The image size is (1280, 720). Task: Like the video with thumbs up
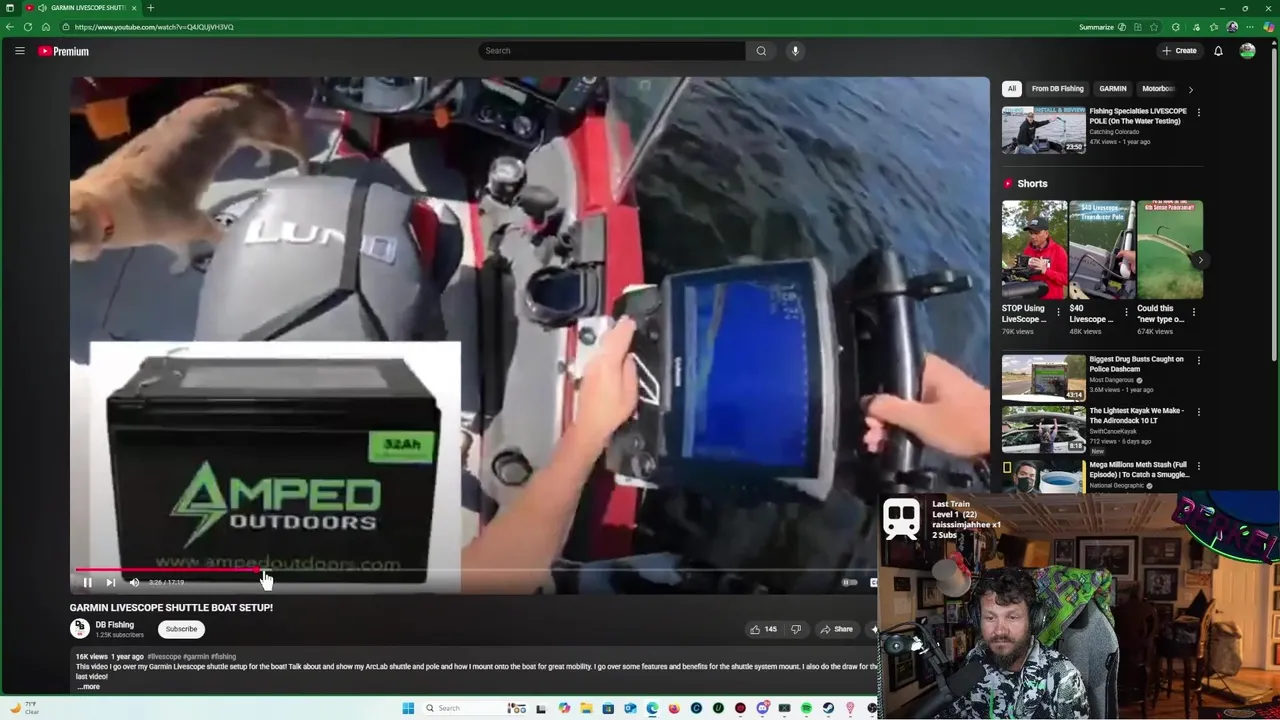coord(763,629)
